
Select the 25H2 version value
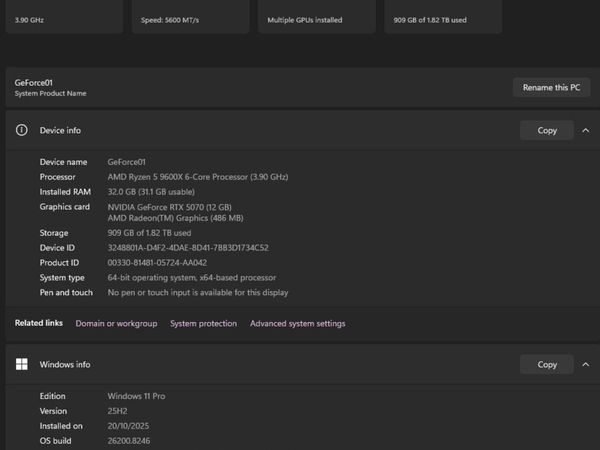pos(117,411)
